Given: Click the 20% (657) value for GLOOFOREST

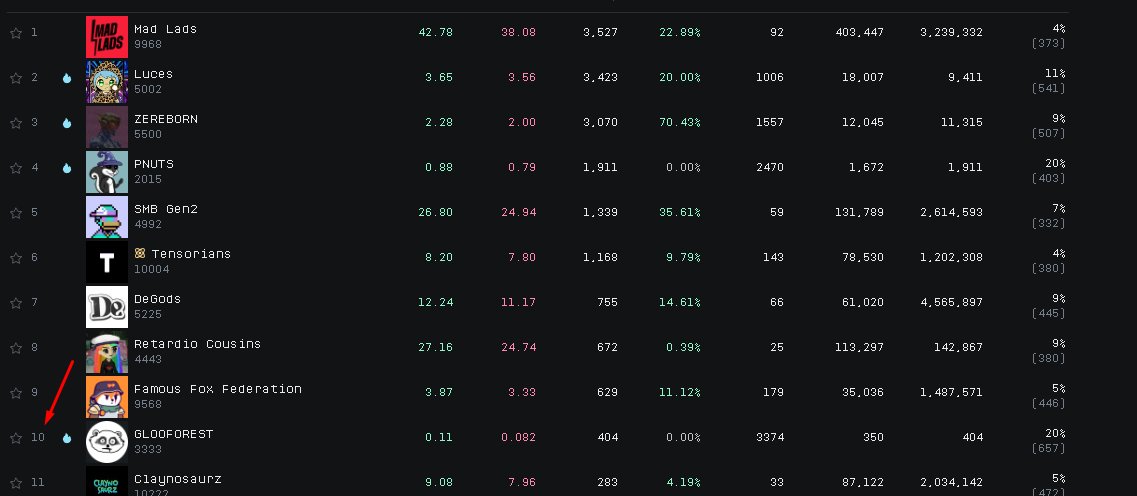Looking at the screenshot, I should pyautogui.click(x=1048, y=442).
